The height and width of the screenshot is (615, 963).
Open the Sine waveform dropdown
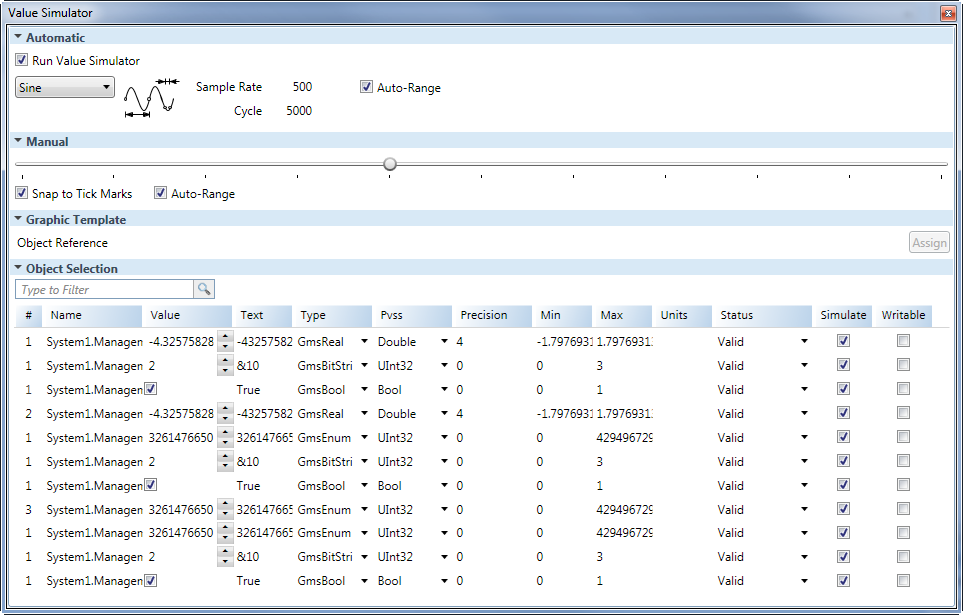pyautogui.click(x=66, y=87)
